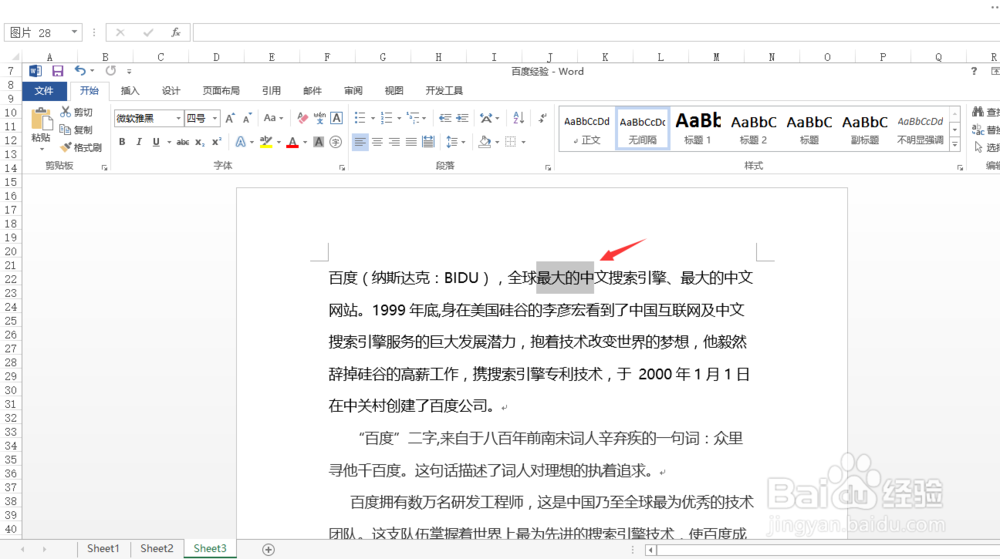Open bullet list dropdown arrow

(373, 118)
